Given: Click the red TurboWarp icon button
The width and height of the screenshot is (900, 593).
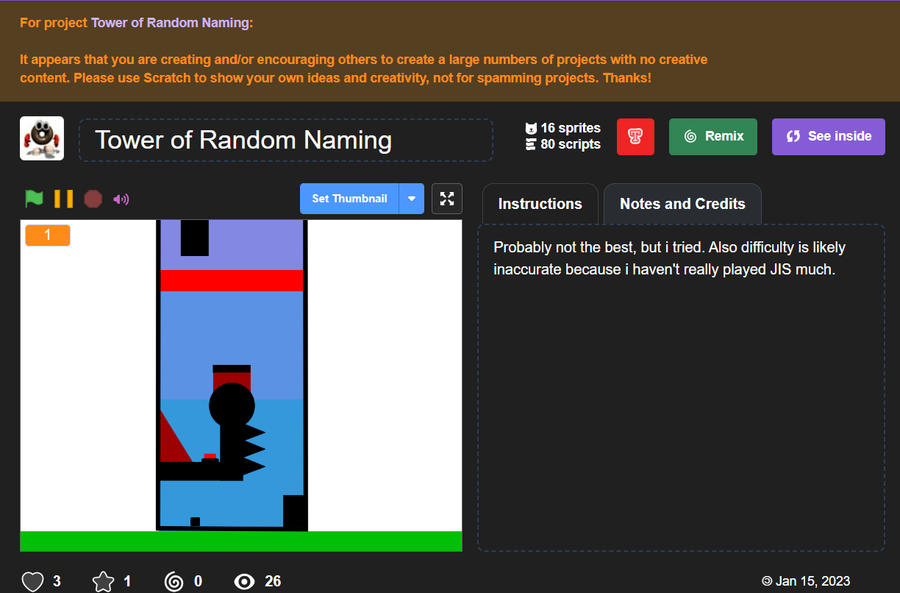Looking at the screenshot, I should 635,137.
